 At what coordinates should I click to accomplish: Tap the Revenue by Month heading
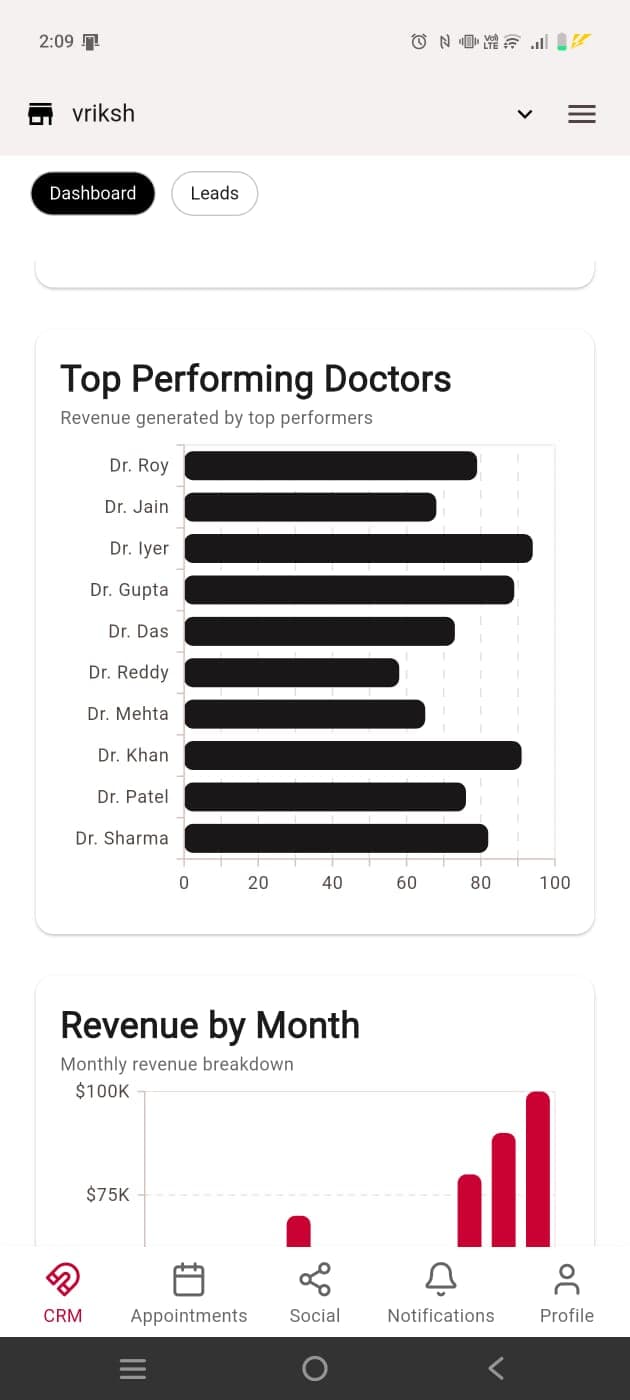pos(210,1025)
